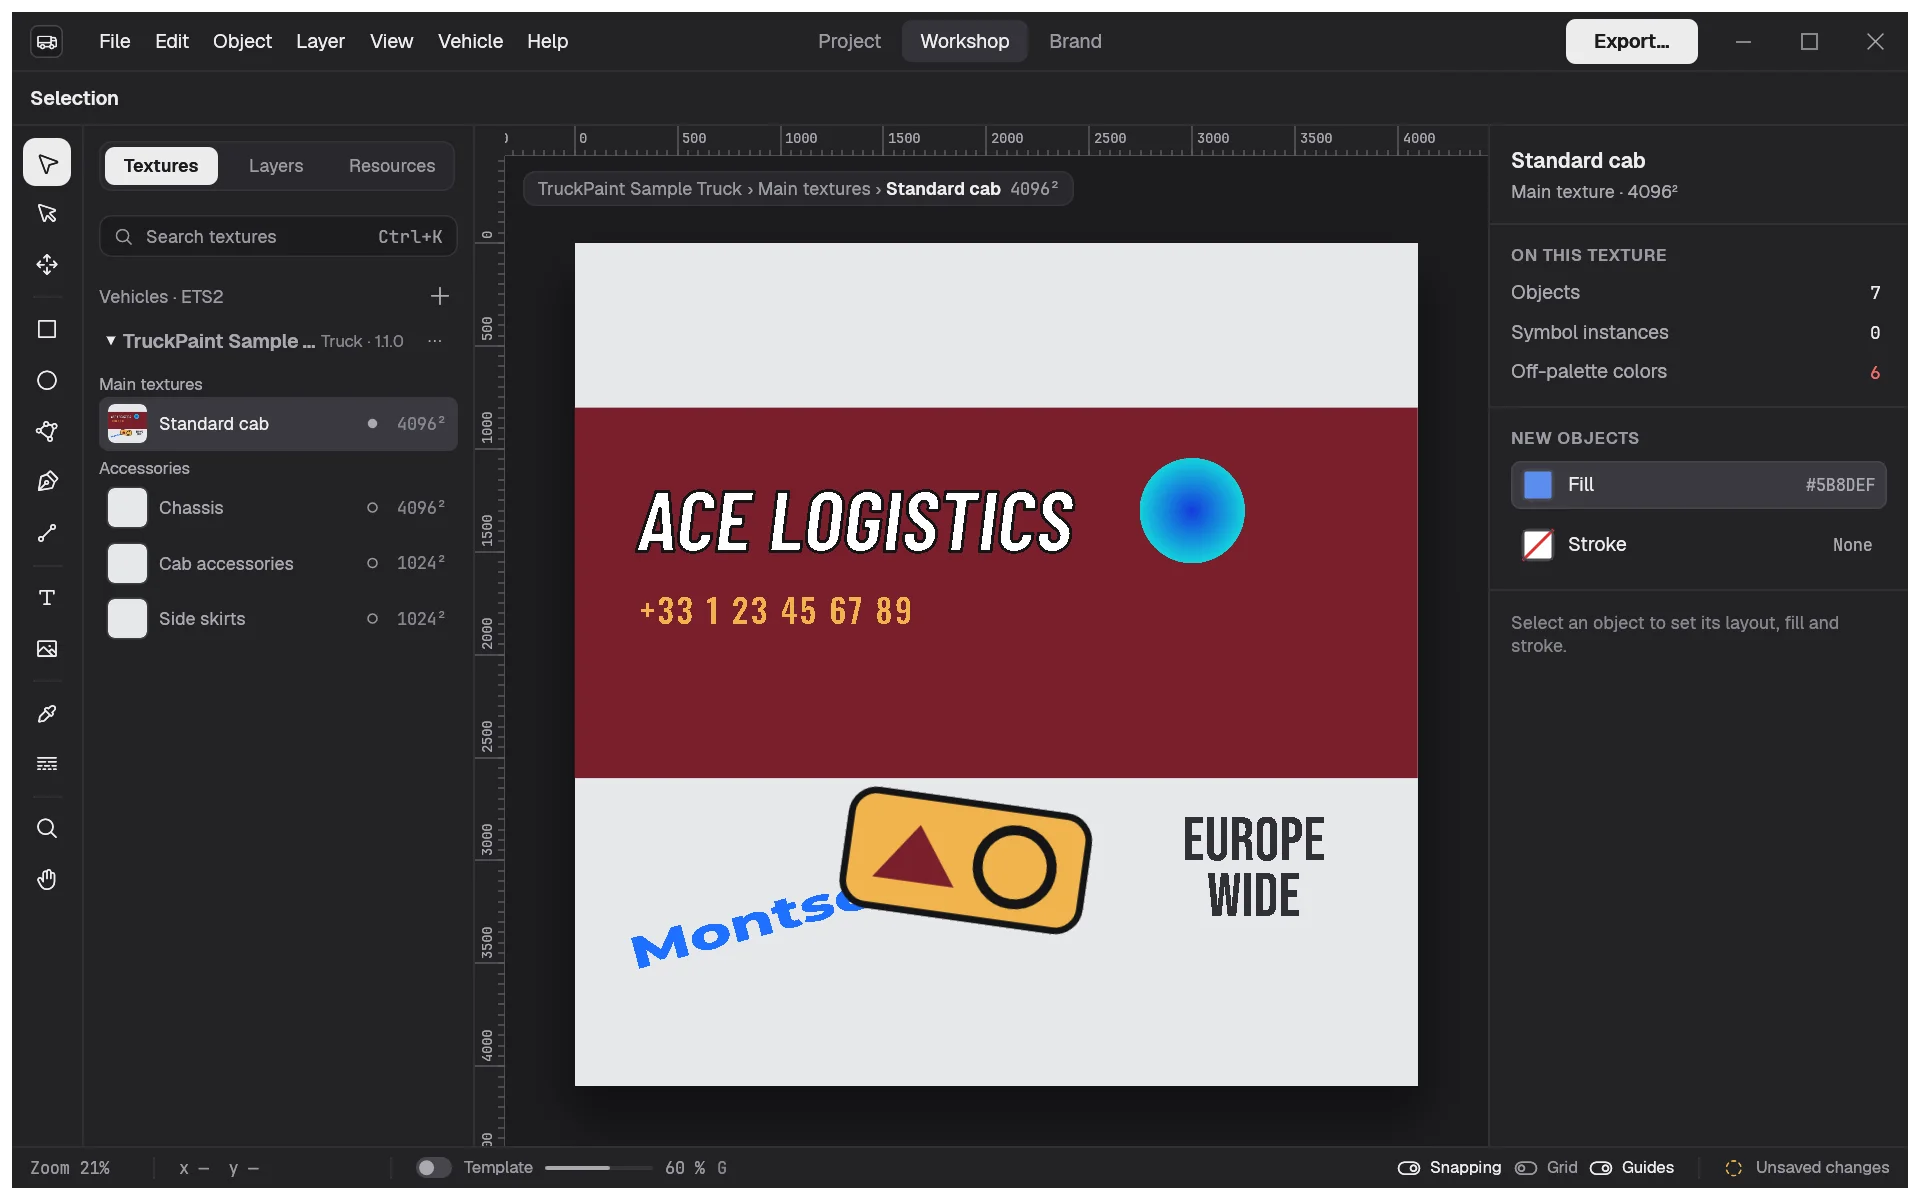Adjust the Template opacity slider

tap(599, 1168)
